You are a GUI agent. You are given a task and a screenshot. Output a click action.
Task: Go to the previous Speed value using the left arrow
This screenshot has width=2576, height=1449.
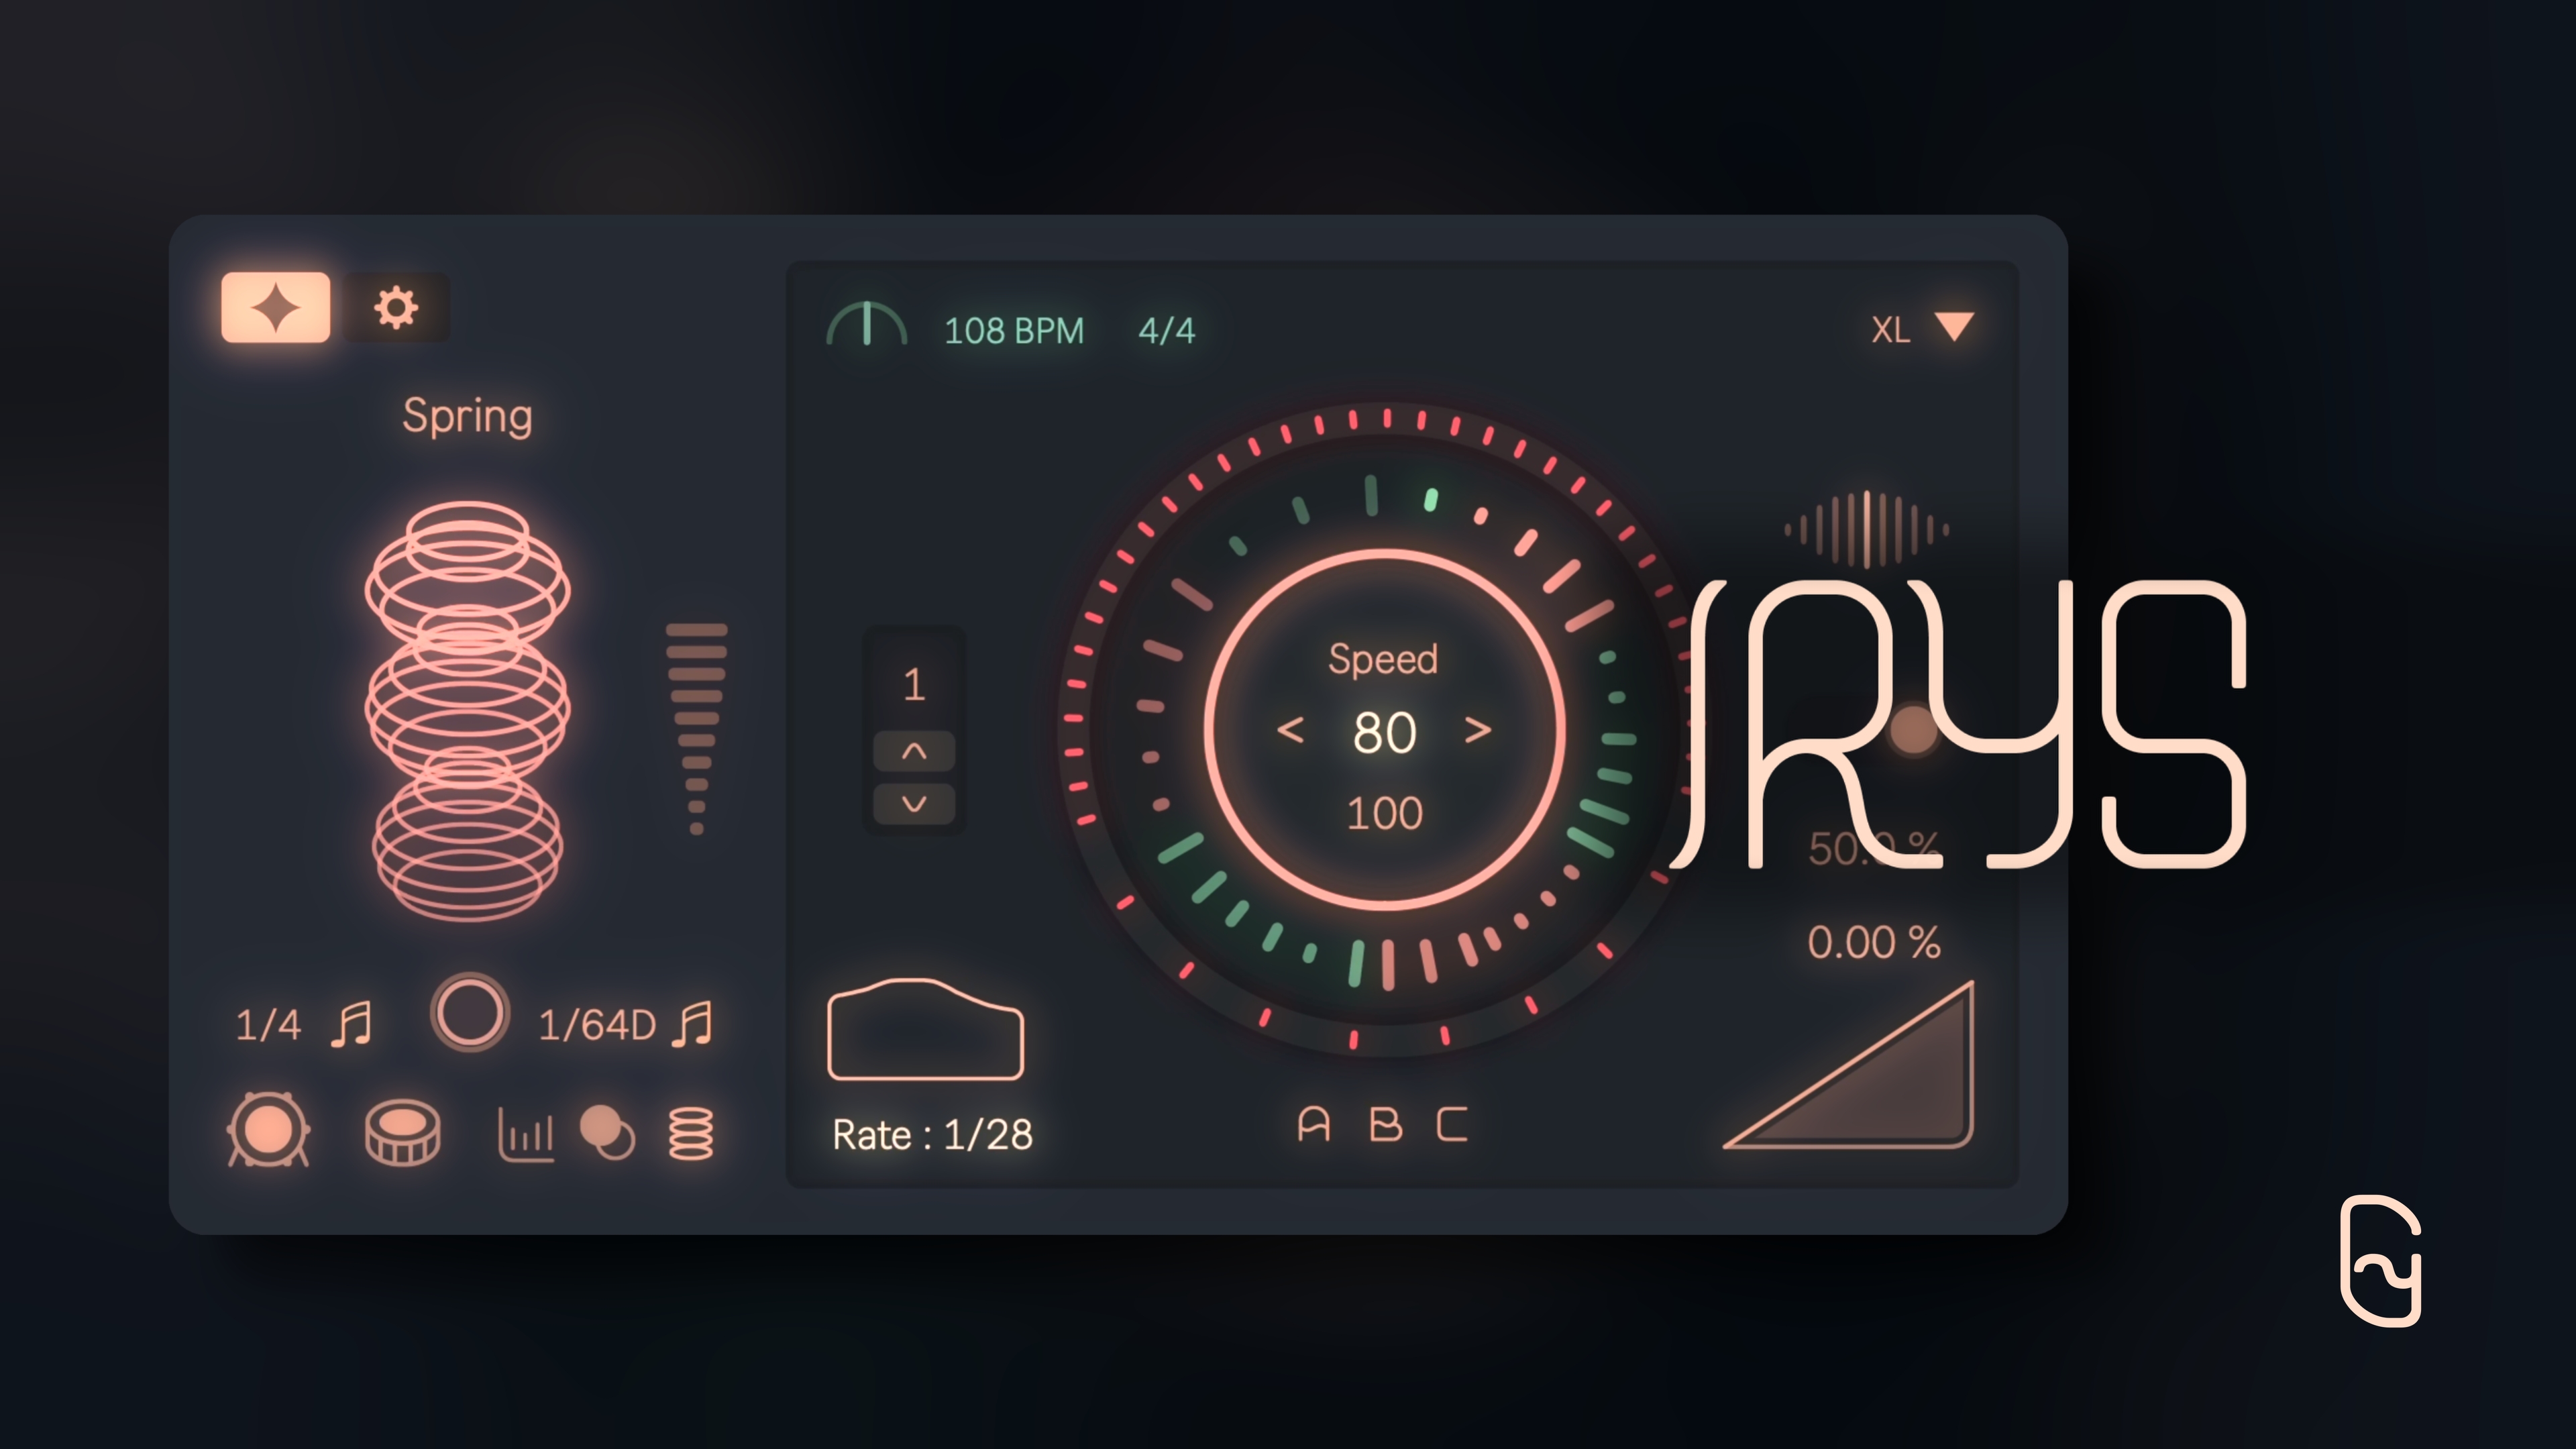[x=1290, y=730]
